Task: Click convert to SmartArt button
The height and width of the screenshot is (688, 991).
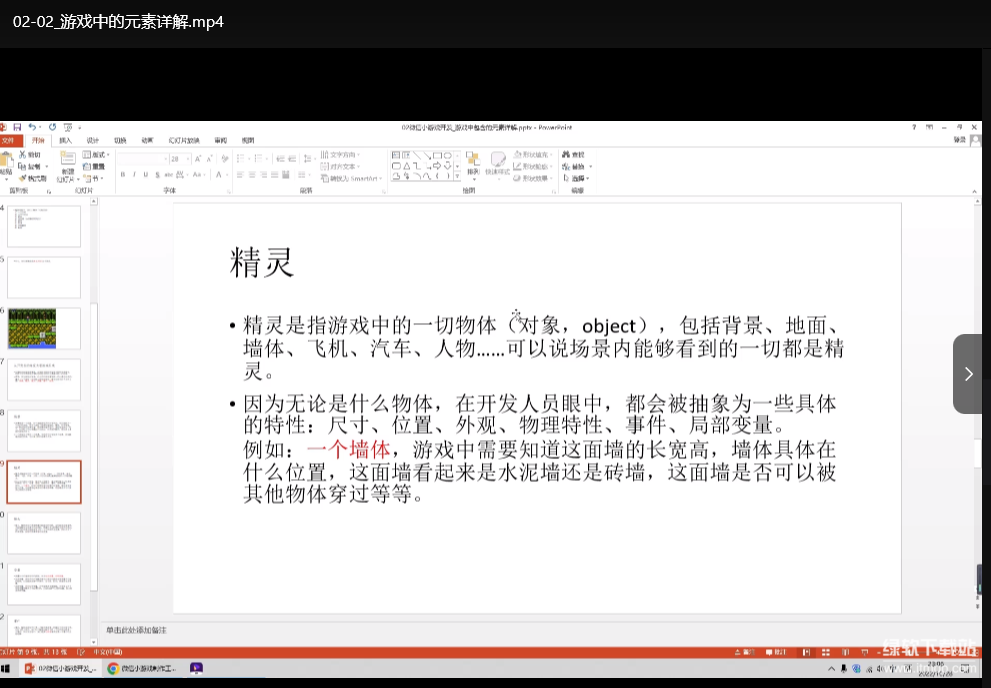Action: click(x=351, y=179)
